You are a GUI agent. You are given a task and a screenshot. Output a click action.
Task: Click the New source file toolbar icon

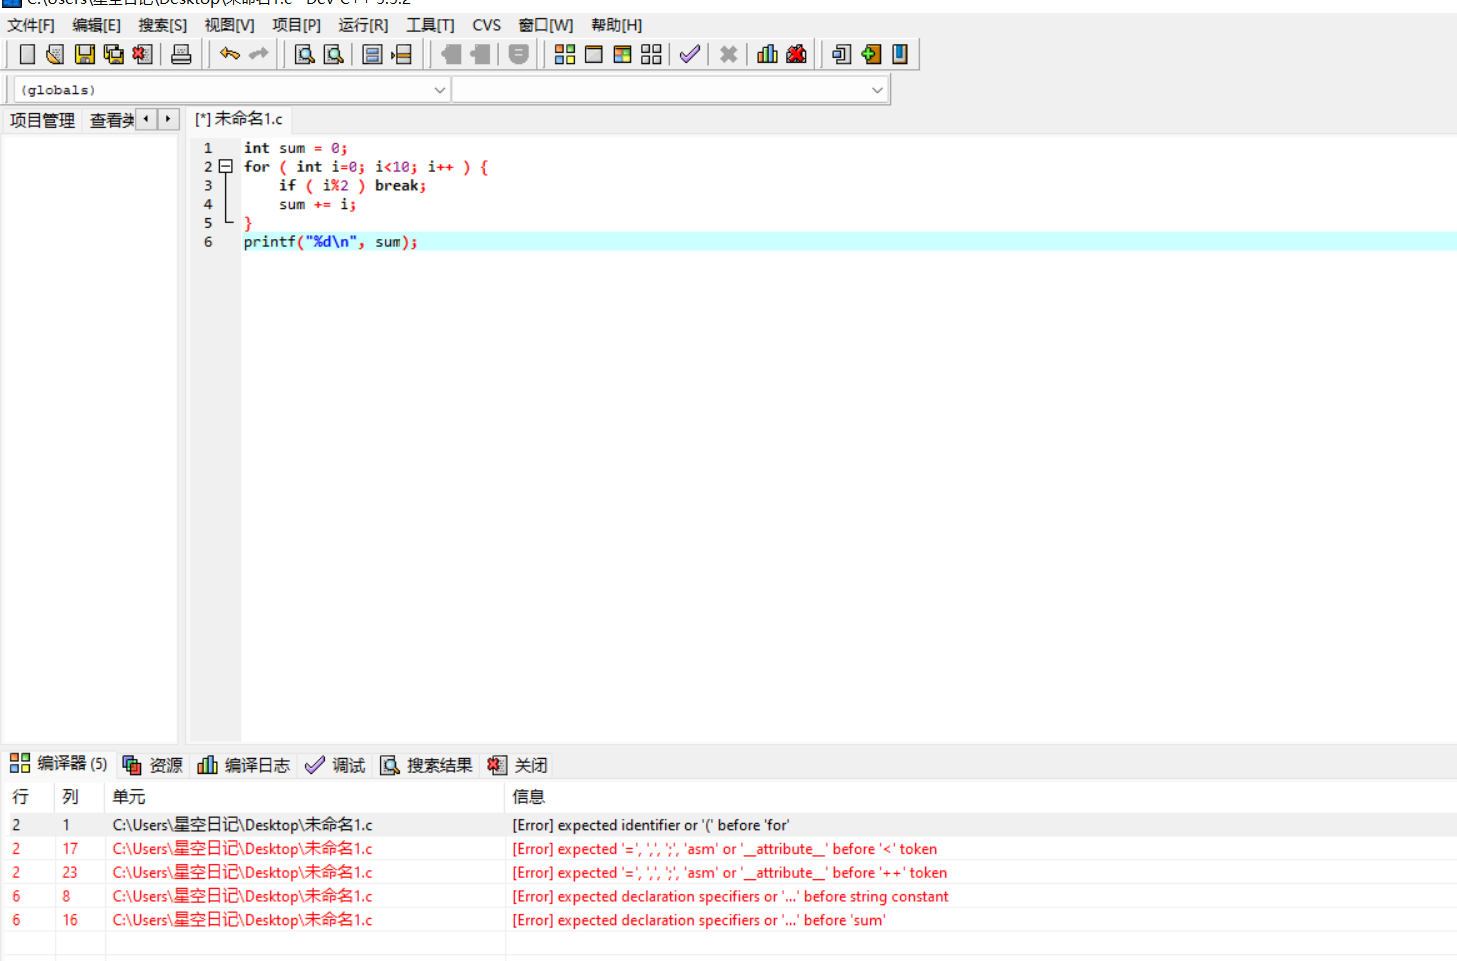coord(27,54)
